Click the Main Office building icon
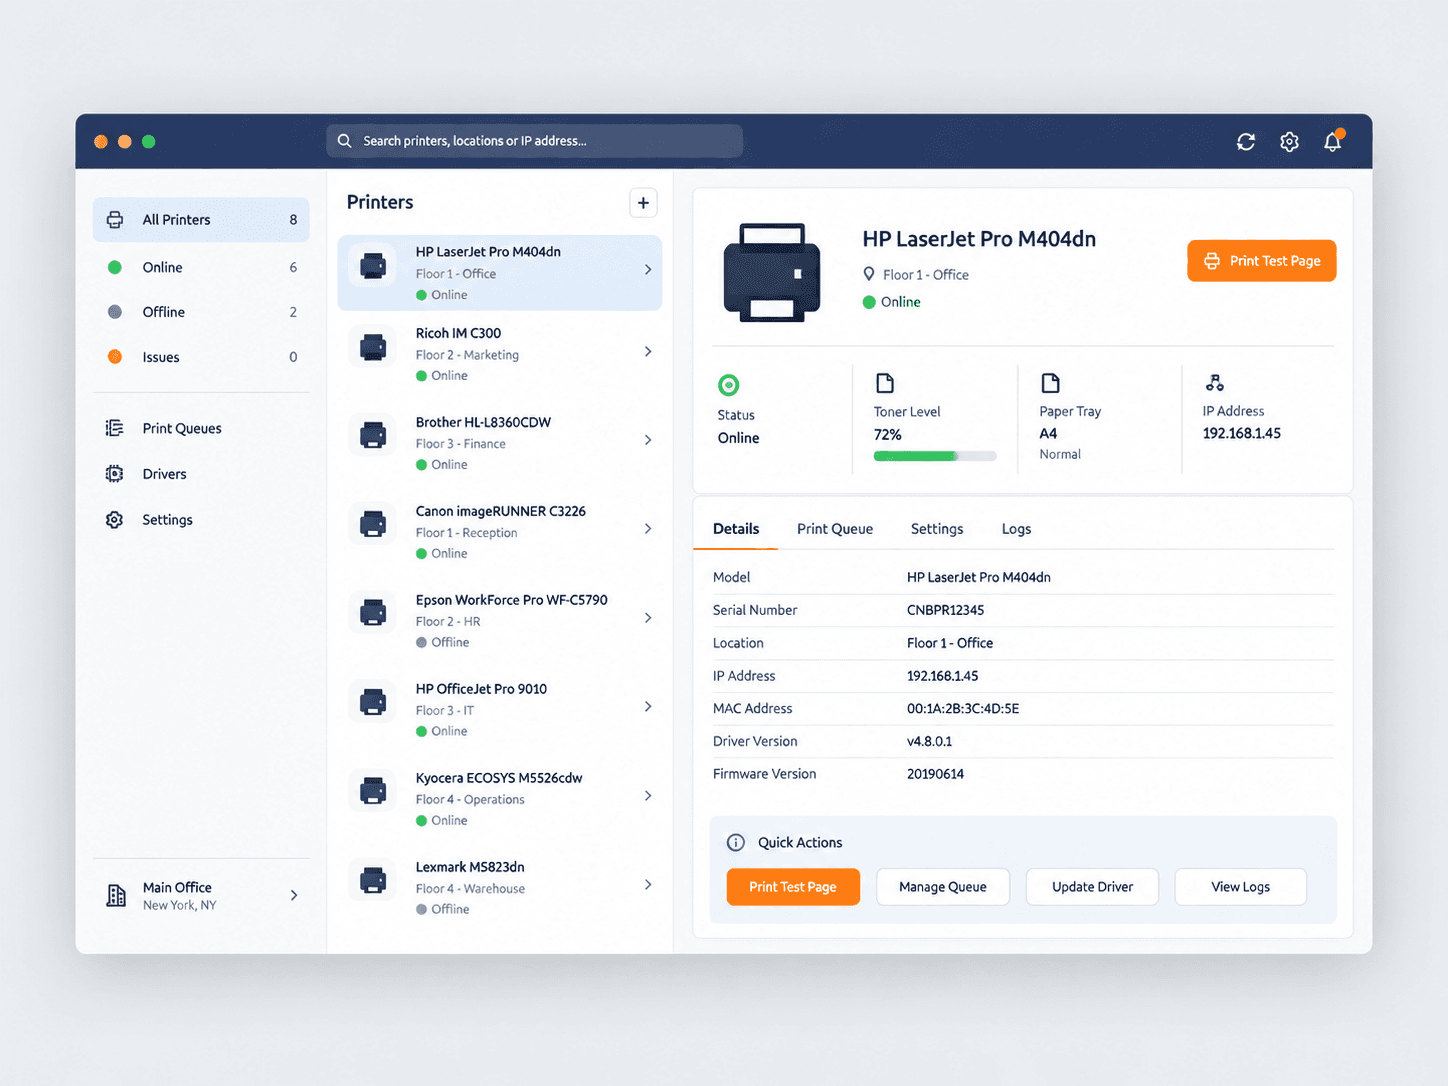The width and height of the screenshot is (1448, 1086). click(x=117, y=896)
